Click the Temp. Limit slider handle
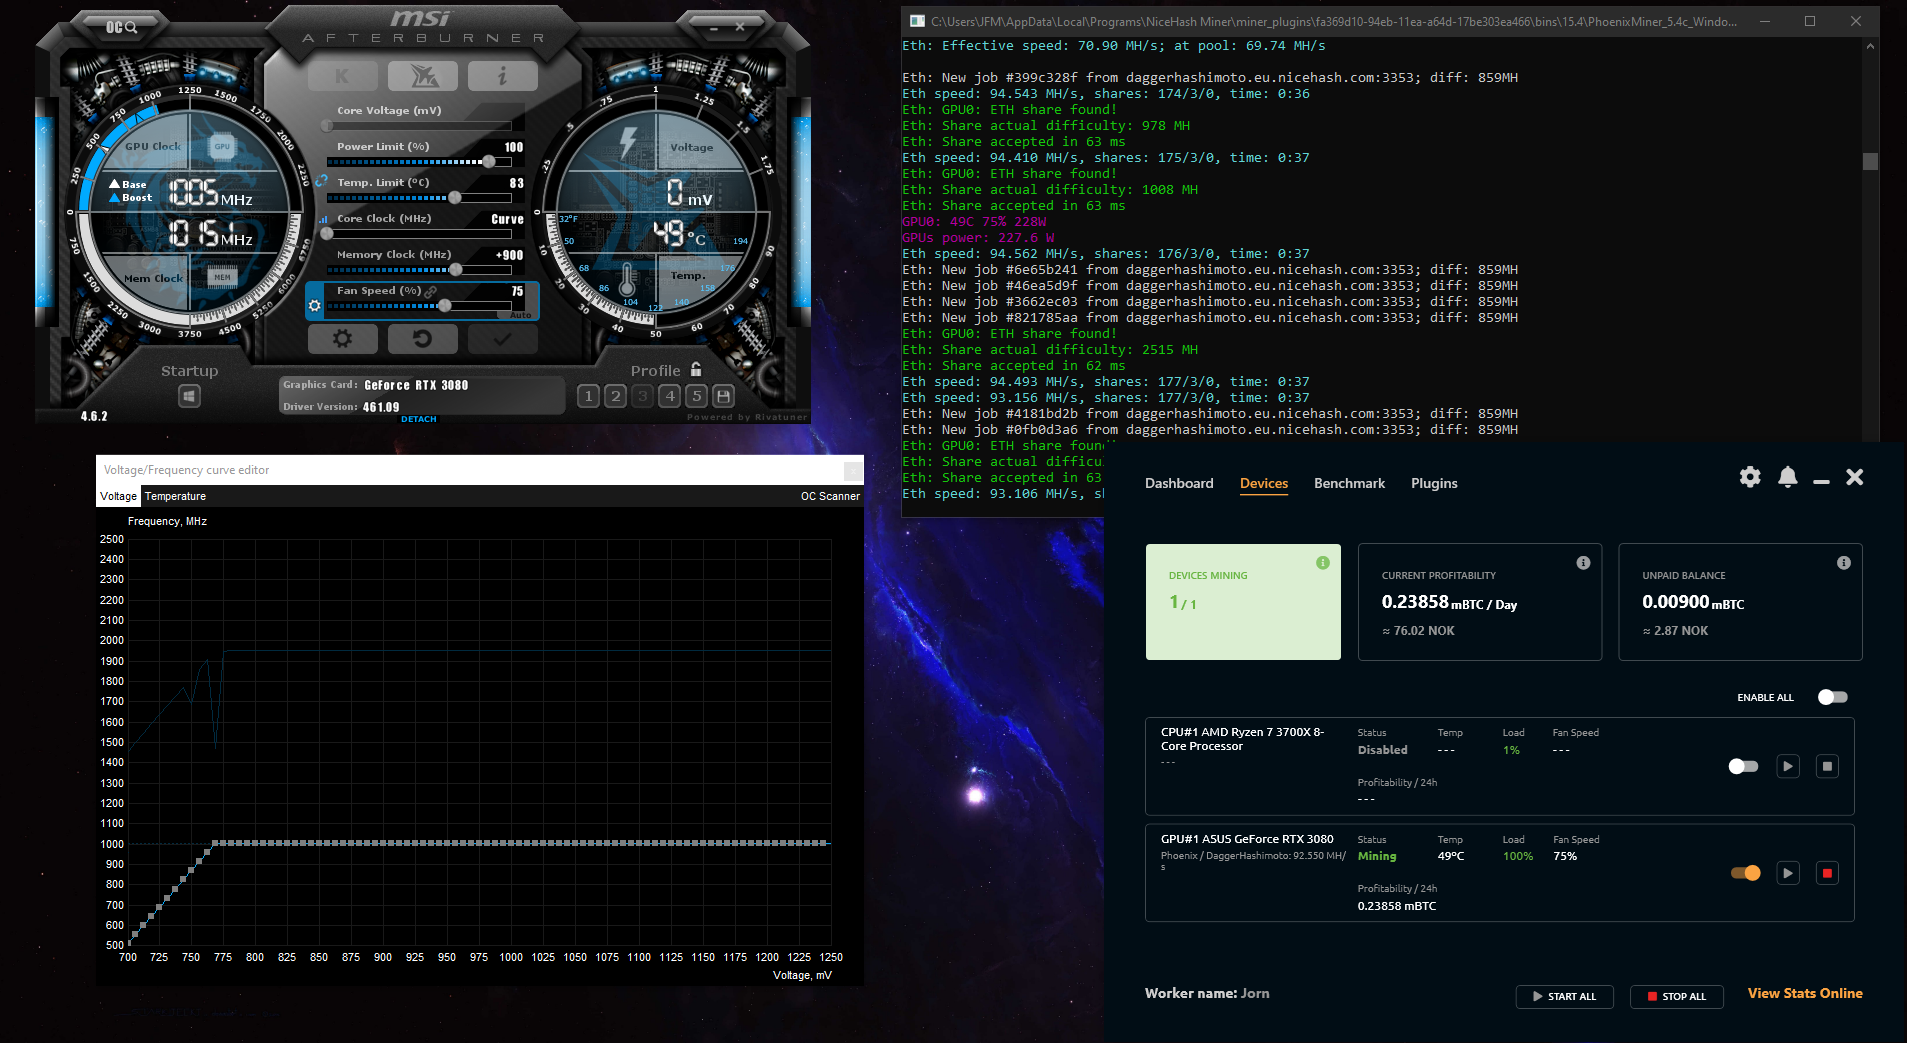 pos(455,198)
